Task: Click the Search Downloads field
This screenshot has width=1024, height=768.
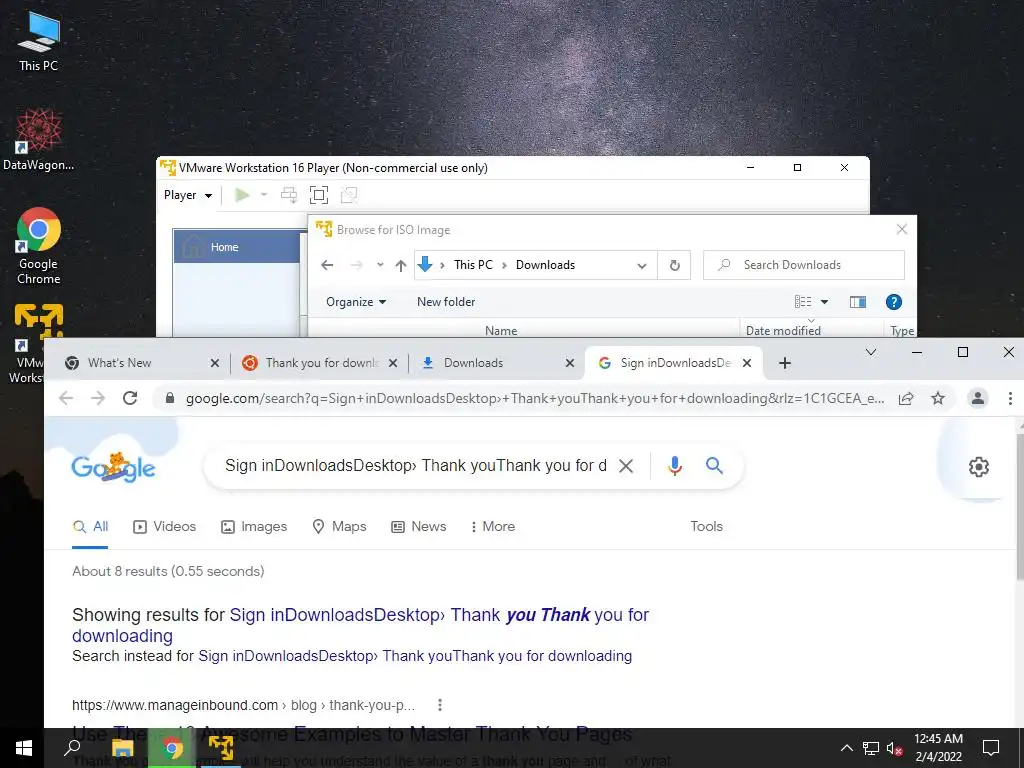Action: pyautogui.click(x=804, y=265)
